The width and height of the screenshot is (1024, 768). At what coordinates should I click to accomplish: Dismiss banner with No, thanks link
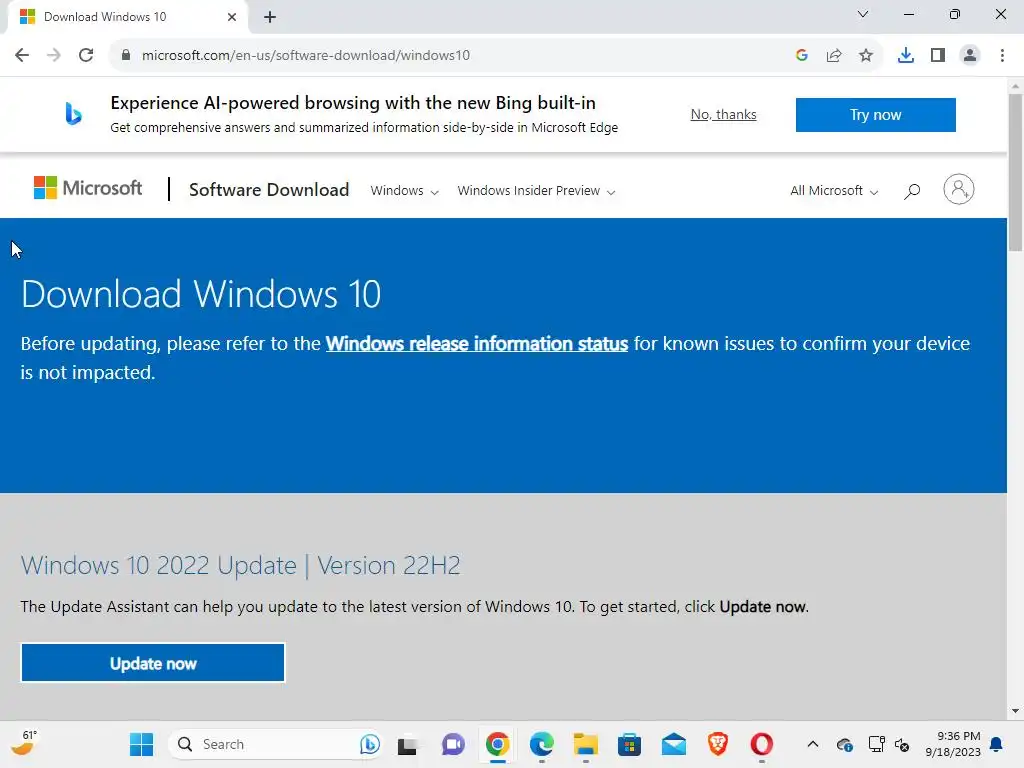724,114
